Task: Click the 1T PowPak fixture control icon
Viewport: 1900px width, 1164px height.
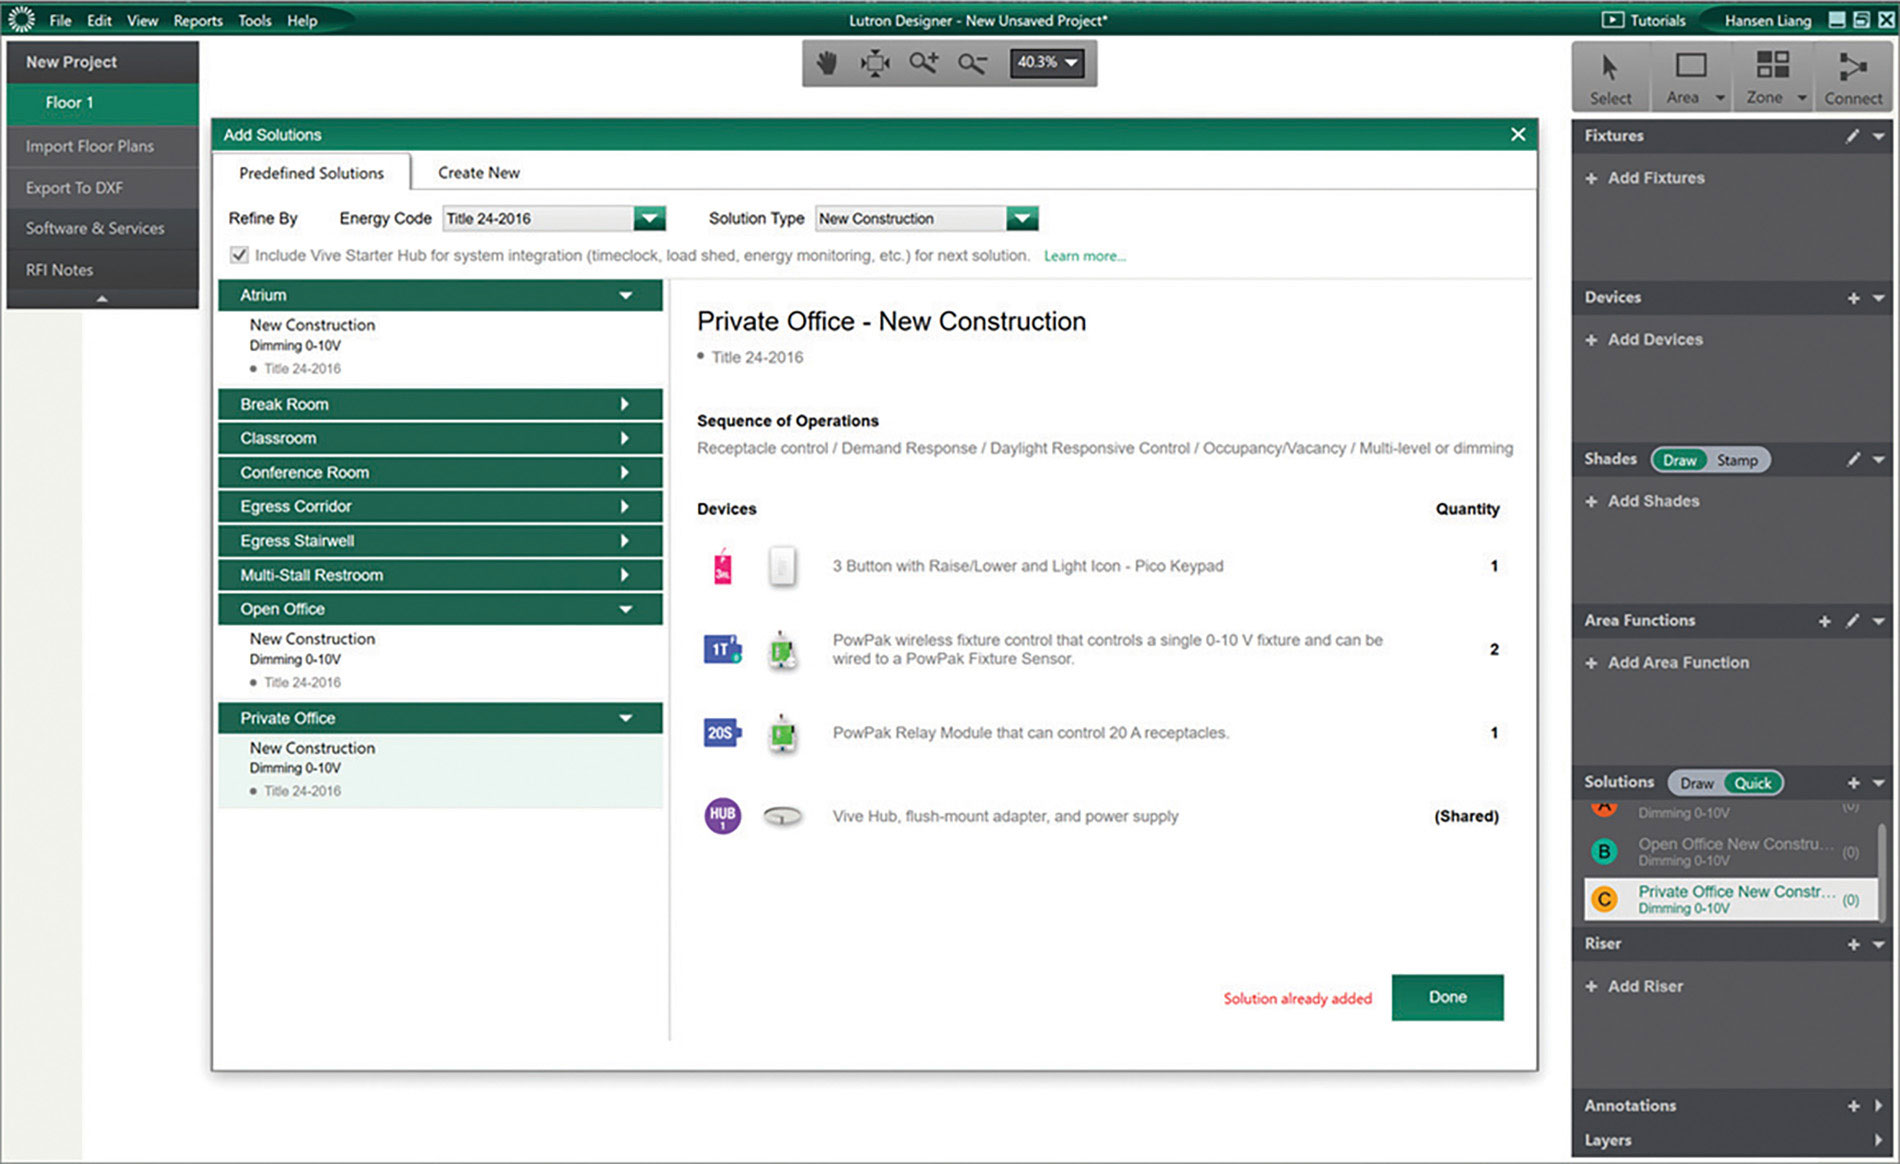Action: (x=722, y=650)
